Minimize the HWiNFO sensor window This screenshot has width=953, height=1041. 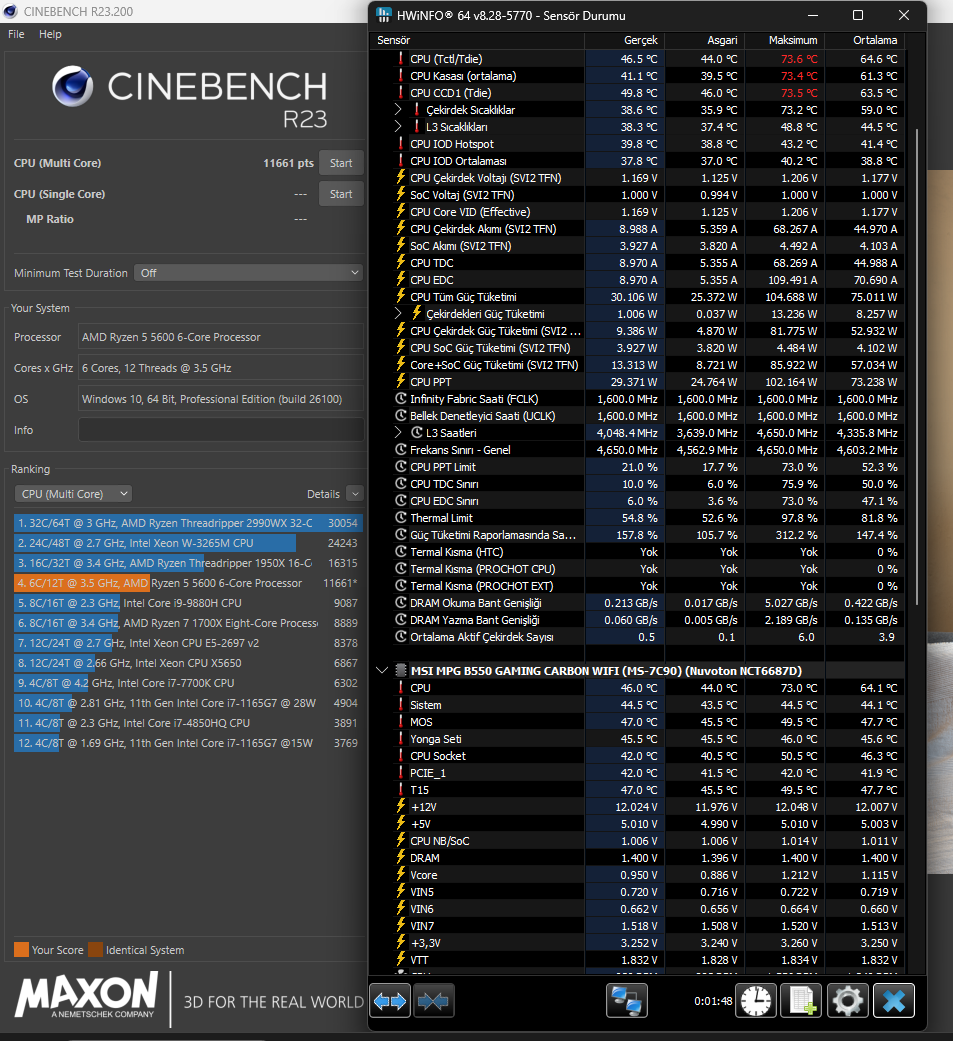813,15
